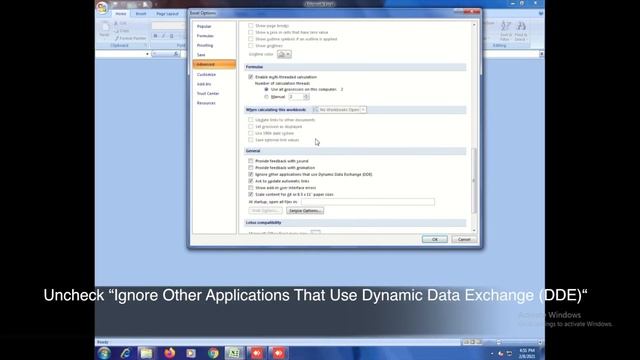Viewport: 640px width, 360px height.
Task: Check Provide feedback with animation
Action: click(x=251, y=168)
